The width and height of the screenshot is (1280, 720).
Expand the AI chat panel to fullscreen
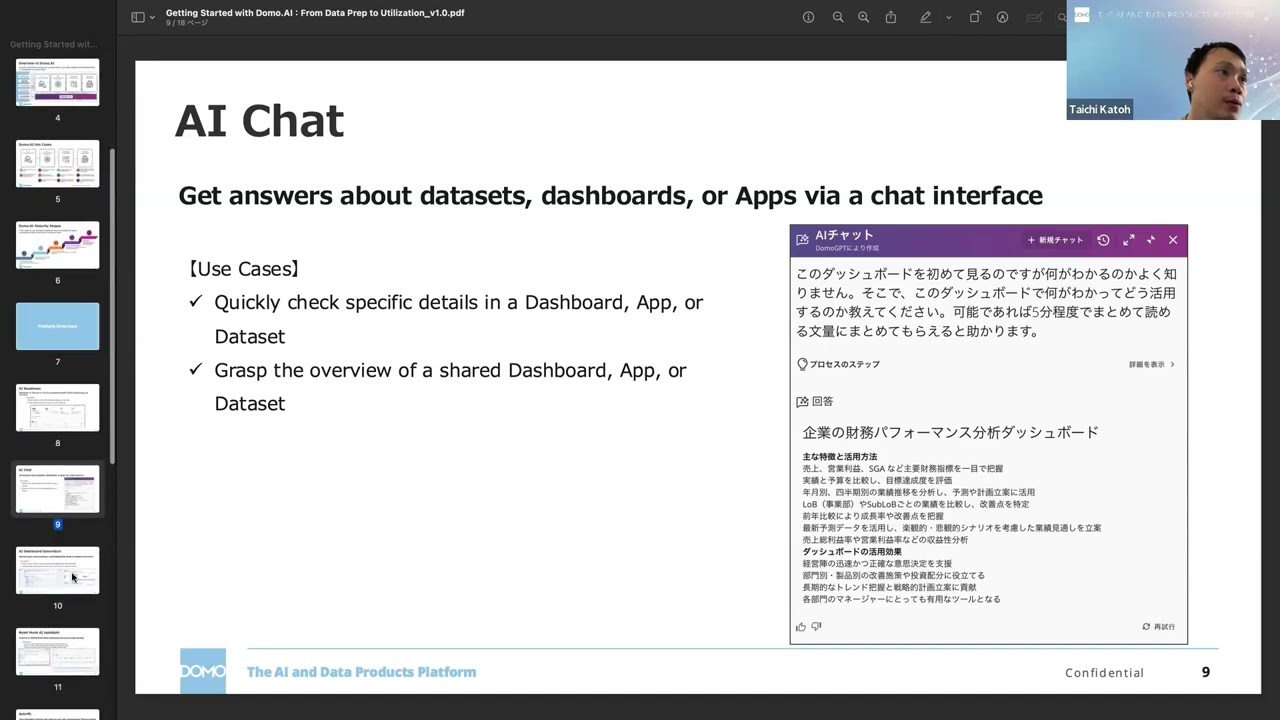coord(1129,240)
